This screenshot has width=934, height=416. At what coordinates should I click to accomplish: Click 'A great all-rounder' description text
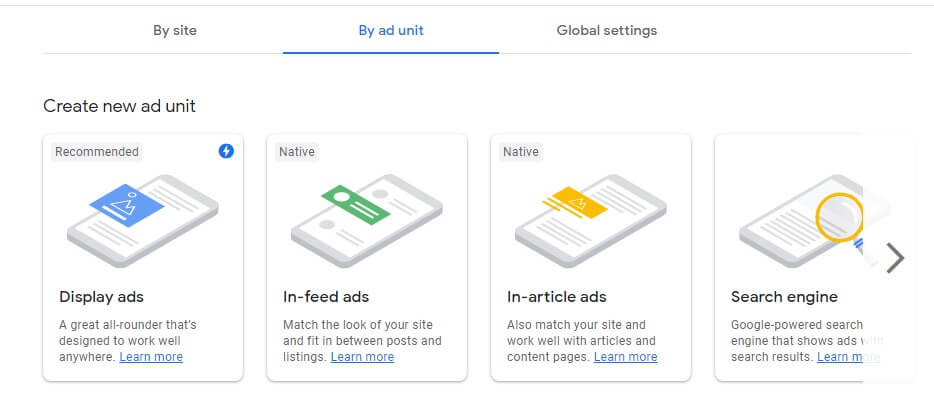127,341
